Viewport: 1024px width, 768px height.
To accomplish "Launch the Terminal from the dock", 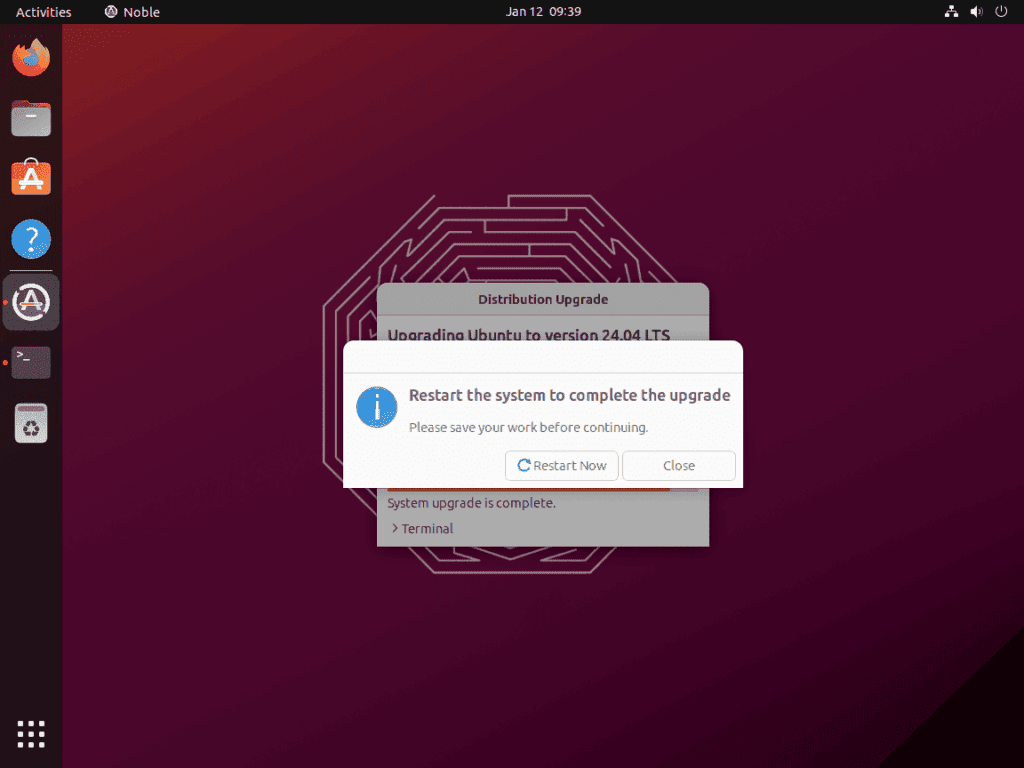I will pos(30,362).
